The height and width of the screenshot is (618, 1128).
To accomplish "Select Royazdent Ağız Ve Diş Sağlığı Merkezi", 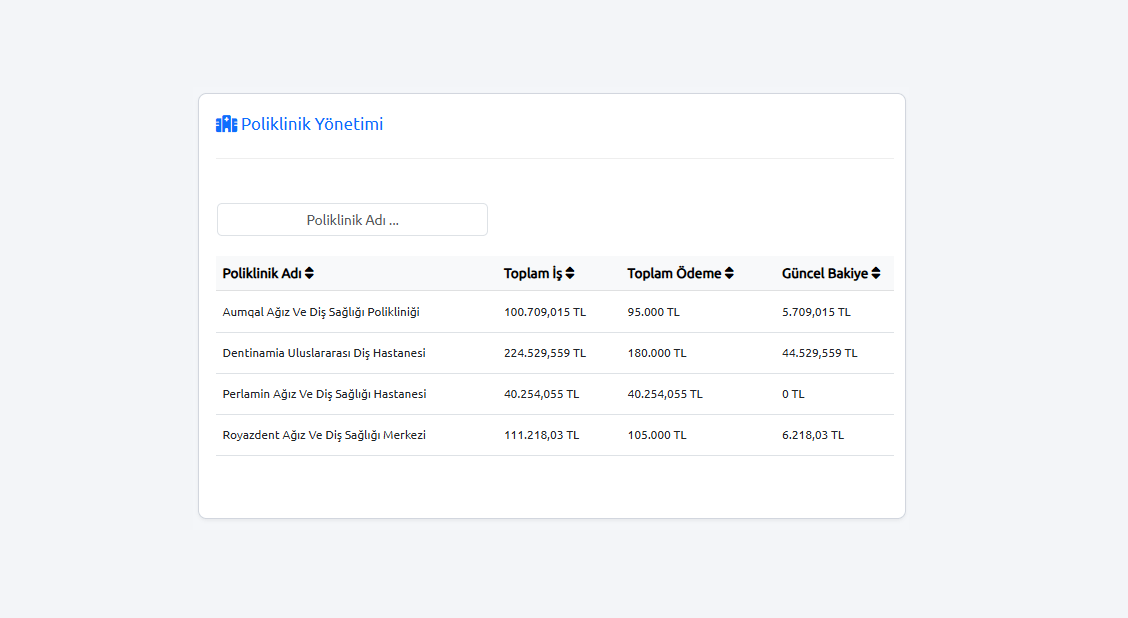I will pyautogui.click(x=324, y=435).
